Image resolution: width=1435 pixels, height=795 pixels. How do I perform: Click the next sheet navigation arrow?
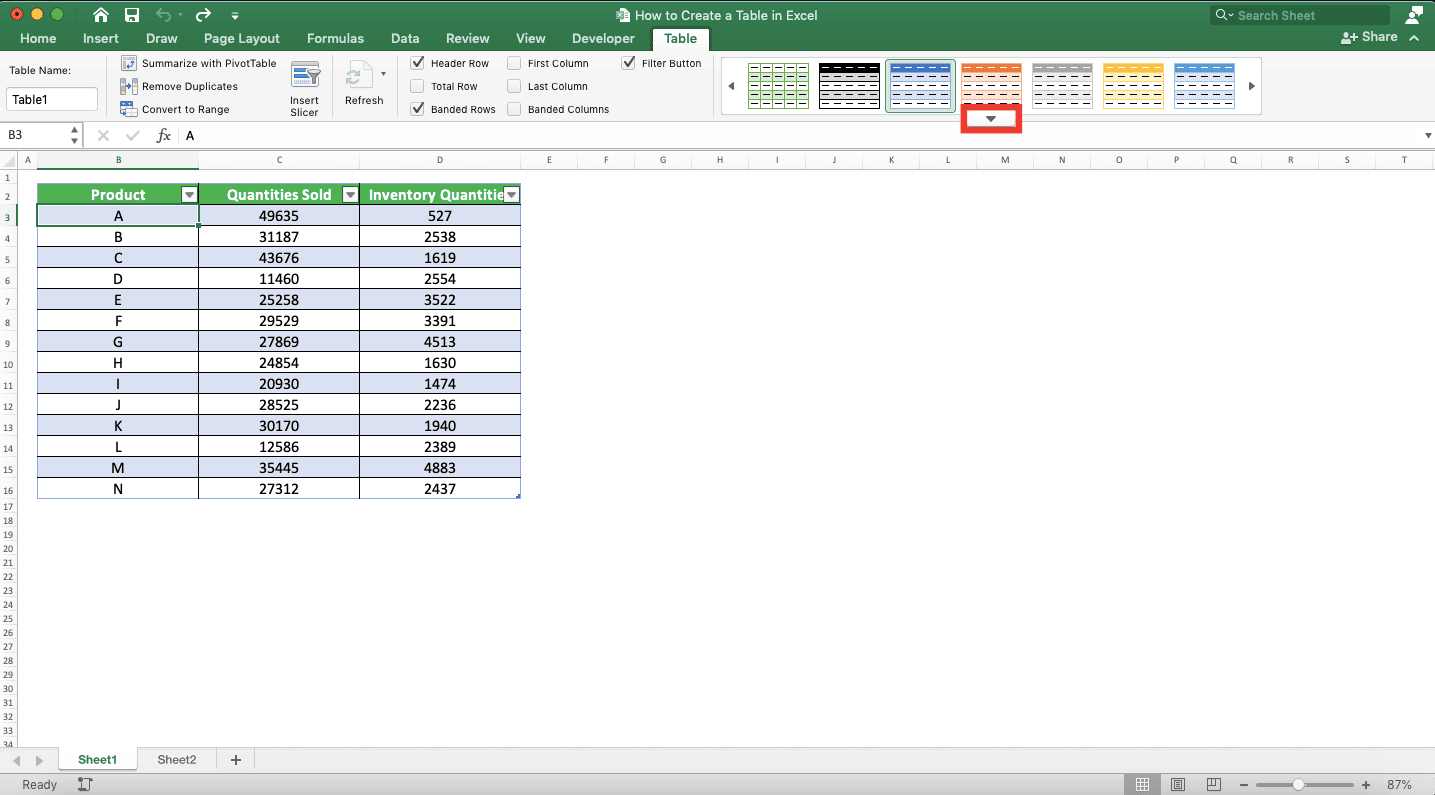pyautogui.click(x=40, y=761)
